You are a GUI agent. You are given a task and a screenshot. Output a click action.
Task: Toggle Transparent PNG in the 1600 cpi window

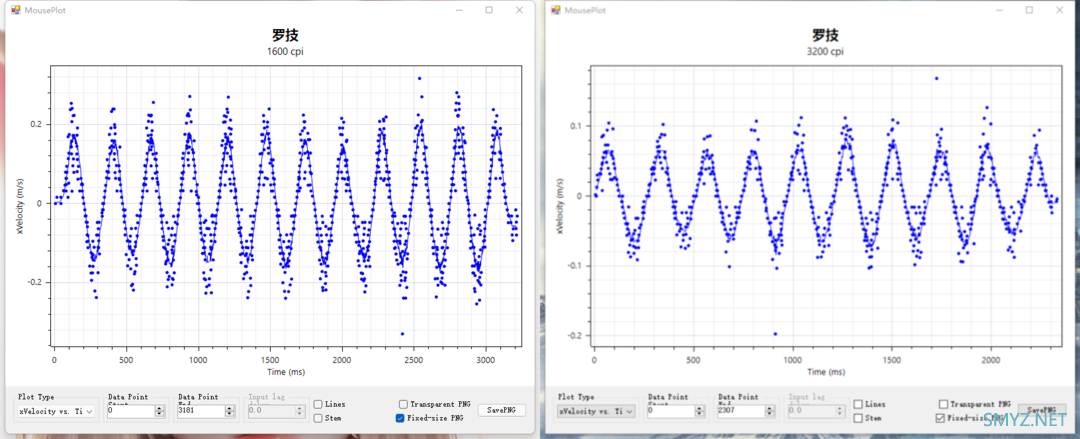coord(403,405)
